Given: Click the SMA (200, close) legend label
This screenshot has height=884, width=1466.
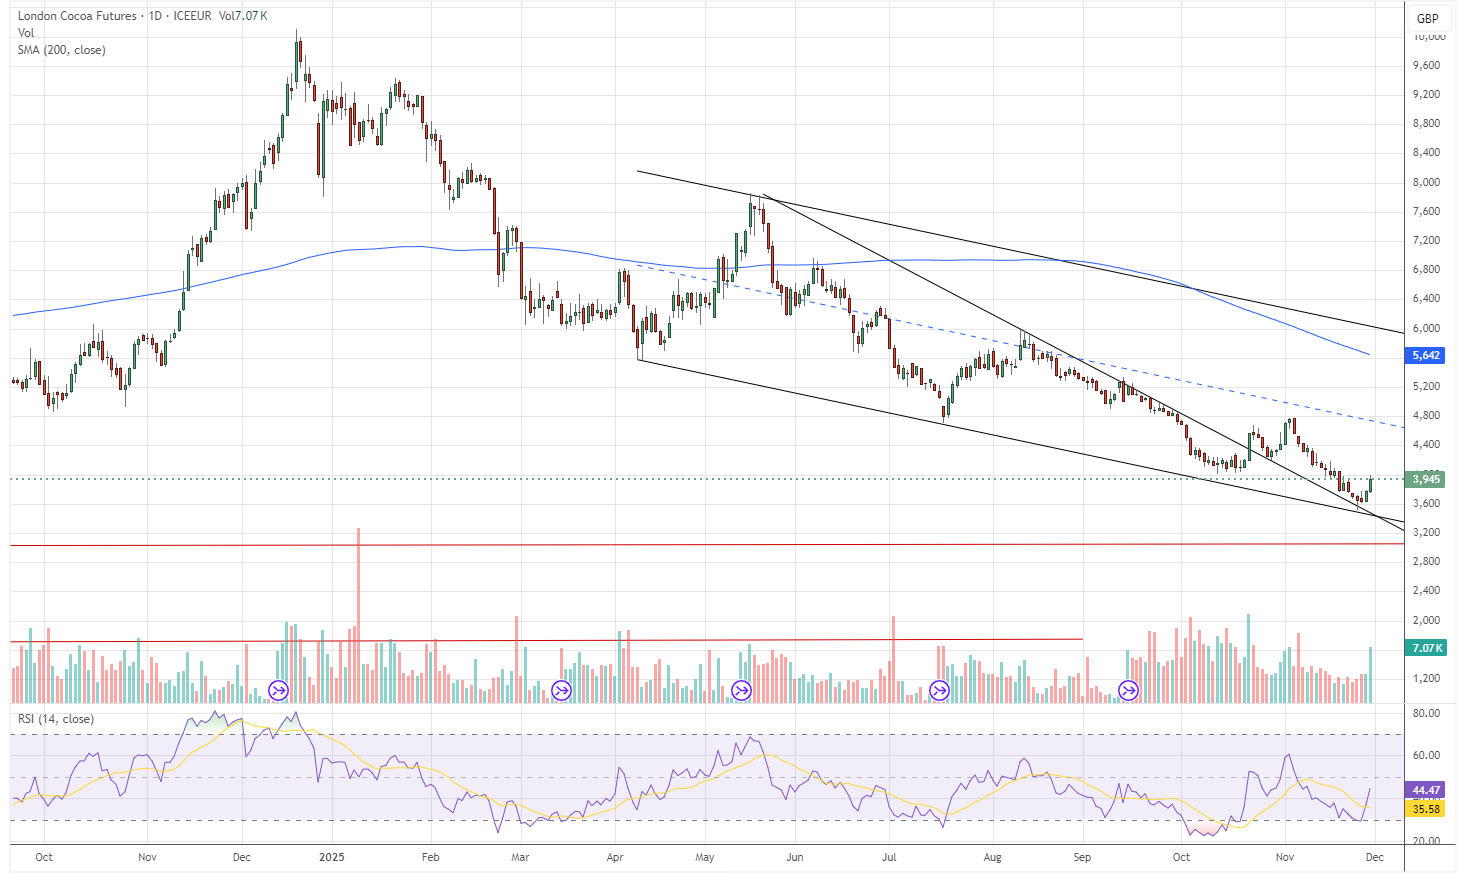Looking at the screenshot, I should 60,50.
